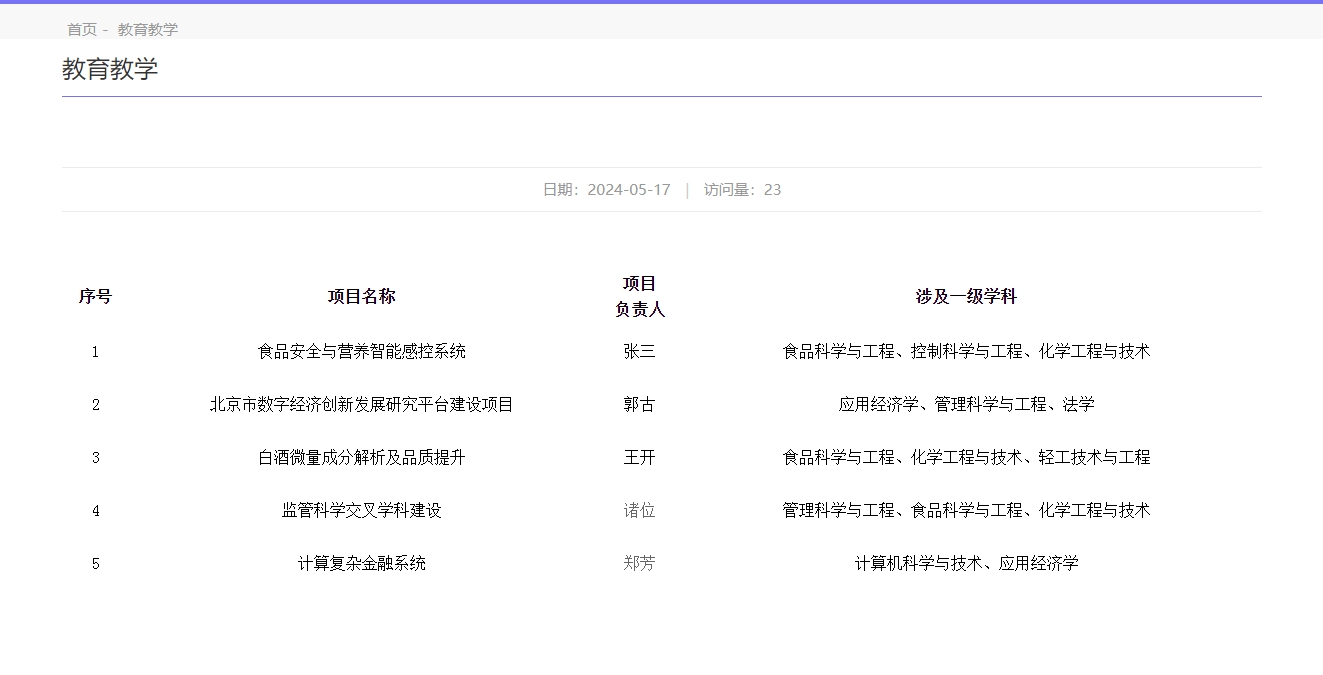
Task: Select the 序号 column header
Action: 95,297
